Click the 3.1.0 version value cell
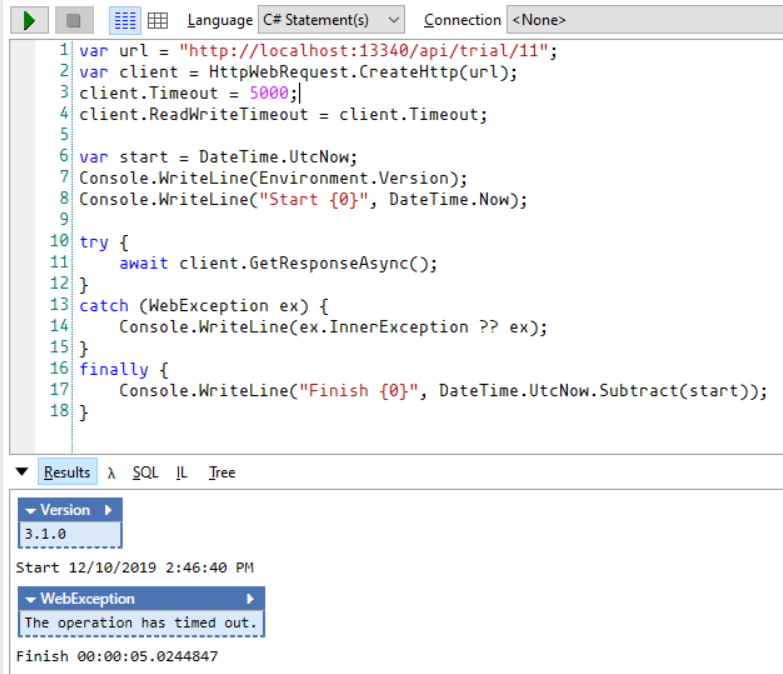This screenshot has width=783, height=674. (70, 534)
